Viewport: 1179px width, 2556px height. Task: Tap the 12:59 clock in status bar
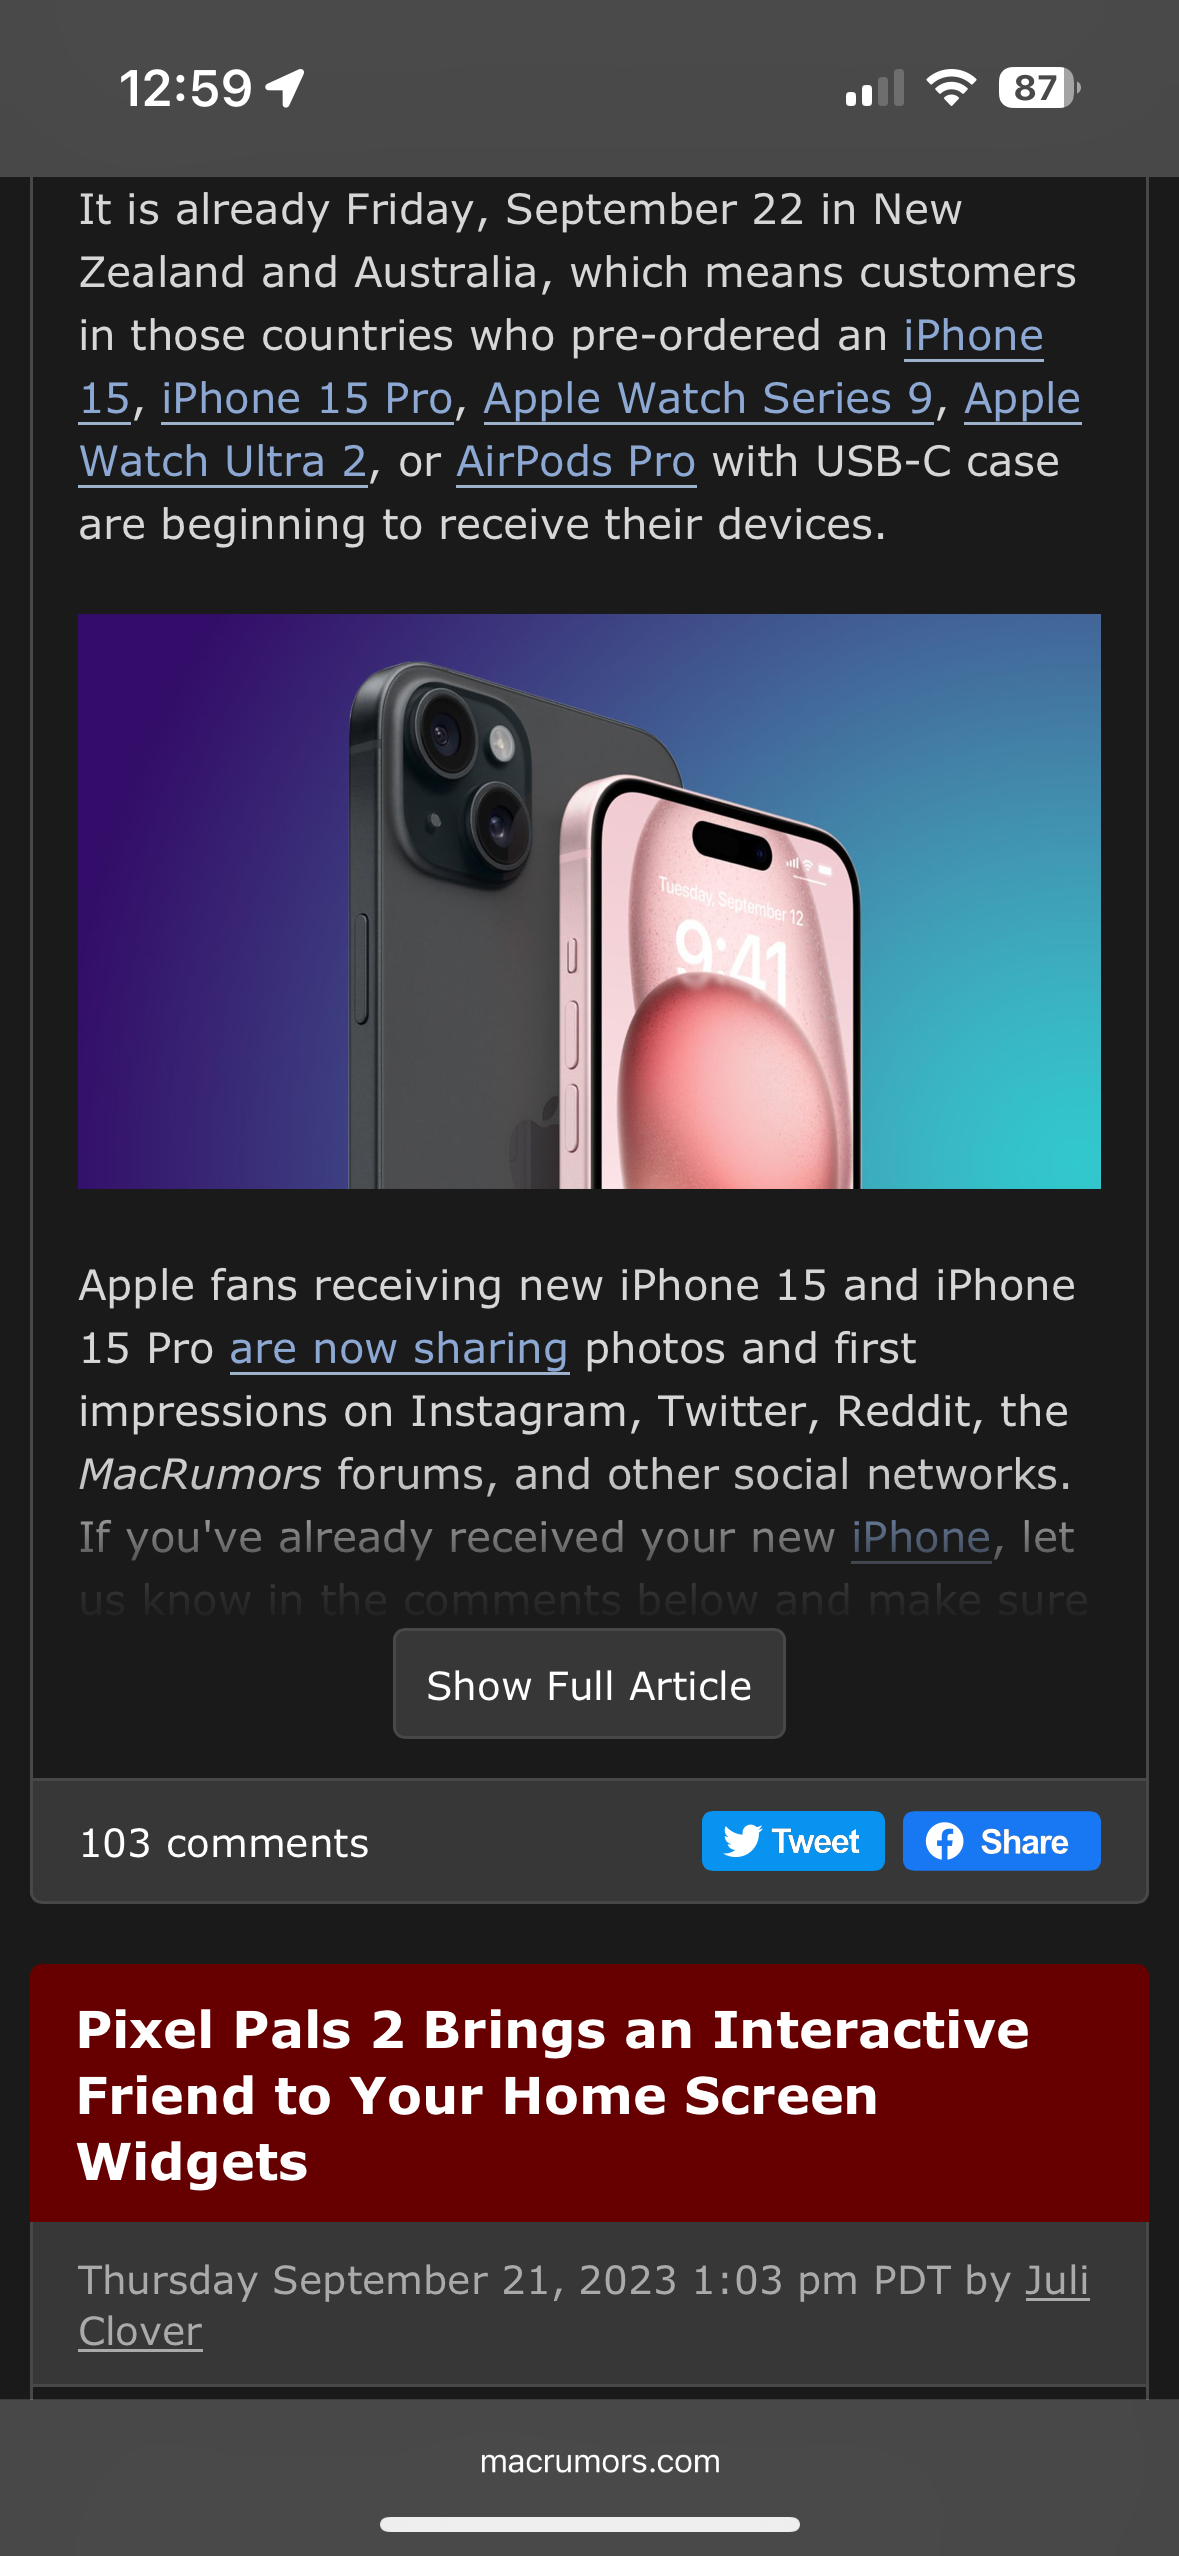pyautogui.click(x=186, y=88)
